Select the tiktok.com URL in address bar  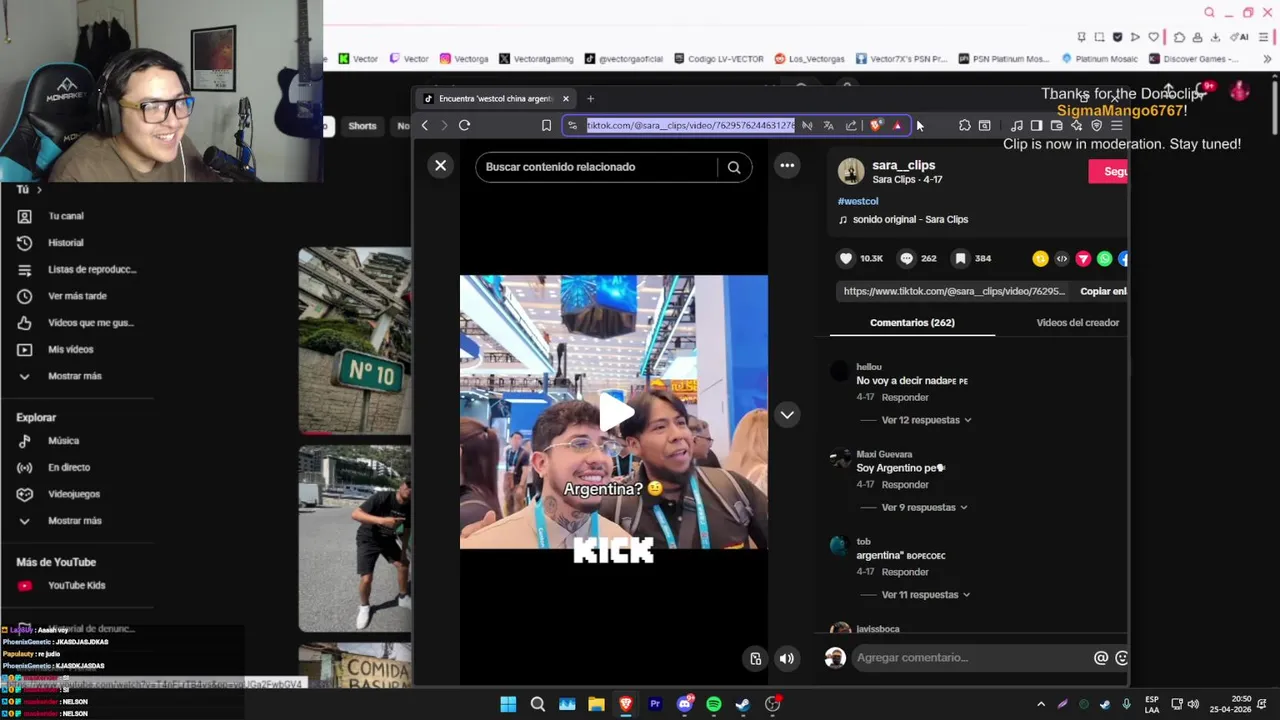[x=690, y=125]
